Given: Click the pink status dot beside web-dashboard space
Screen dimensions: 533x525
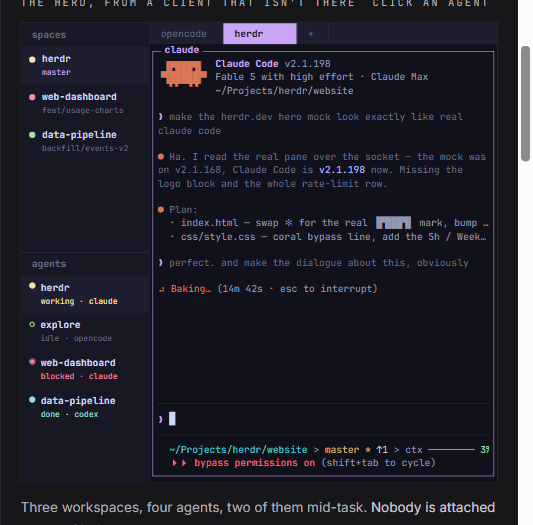Looking at the screenshot, I should pos(32,97).
